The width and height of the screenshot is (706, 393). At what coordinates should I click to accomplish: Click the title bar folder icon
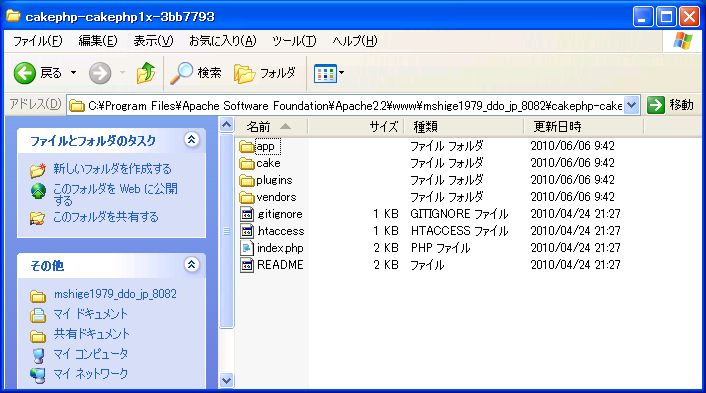pos(13,16)
